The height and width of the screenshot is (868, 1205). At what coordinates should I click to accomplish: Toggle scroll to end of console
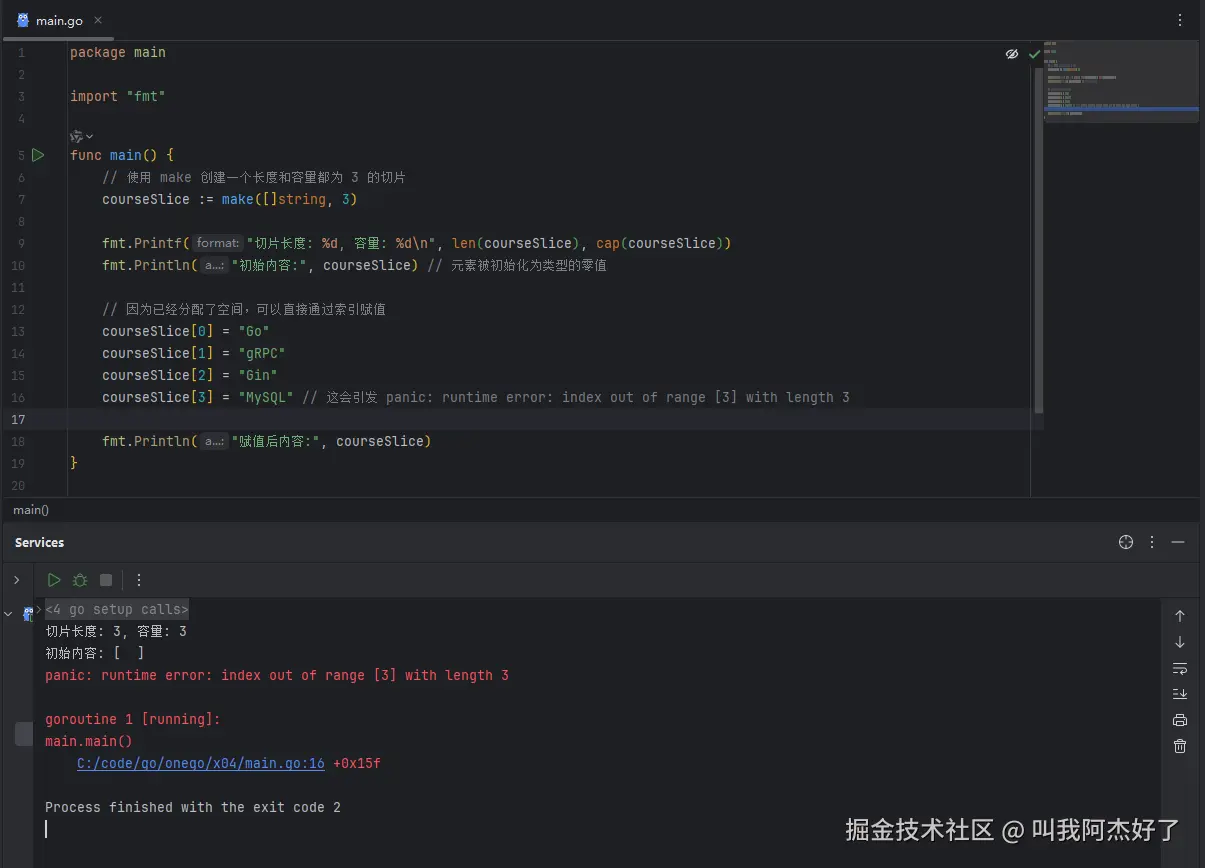[1180, 694]
